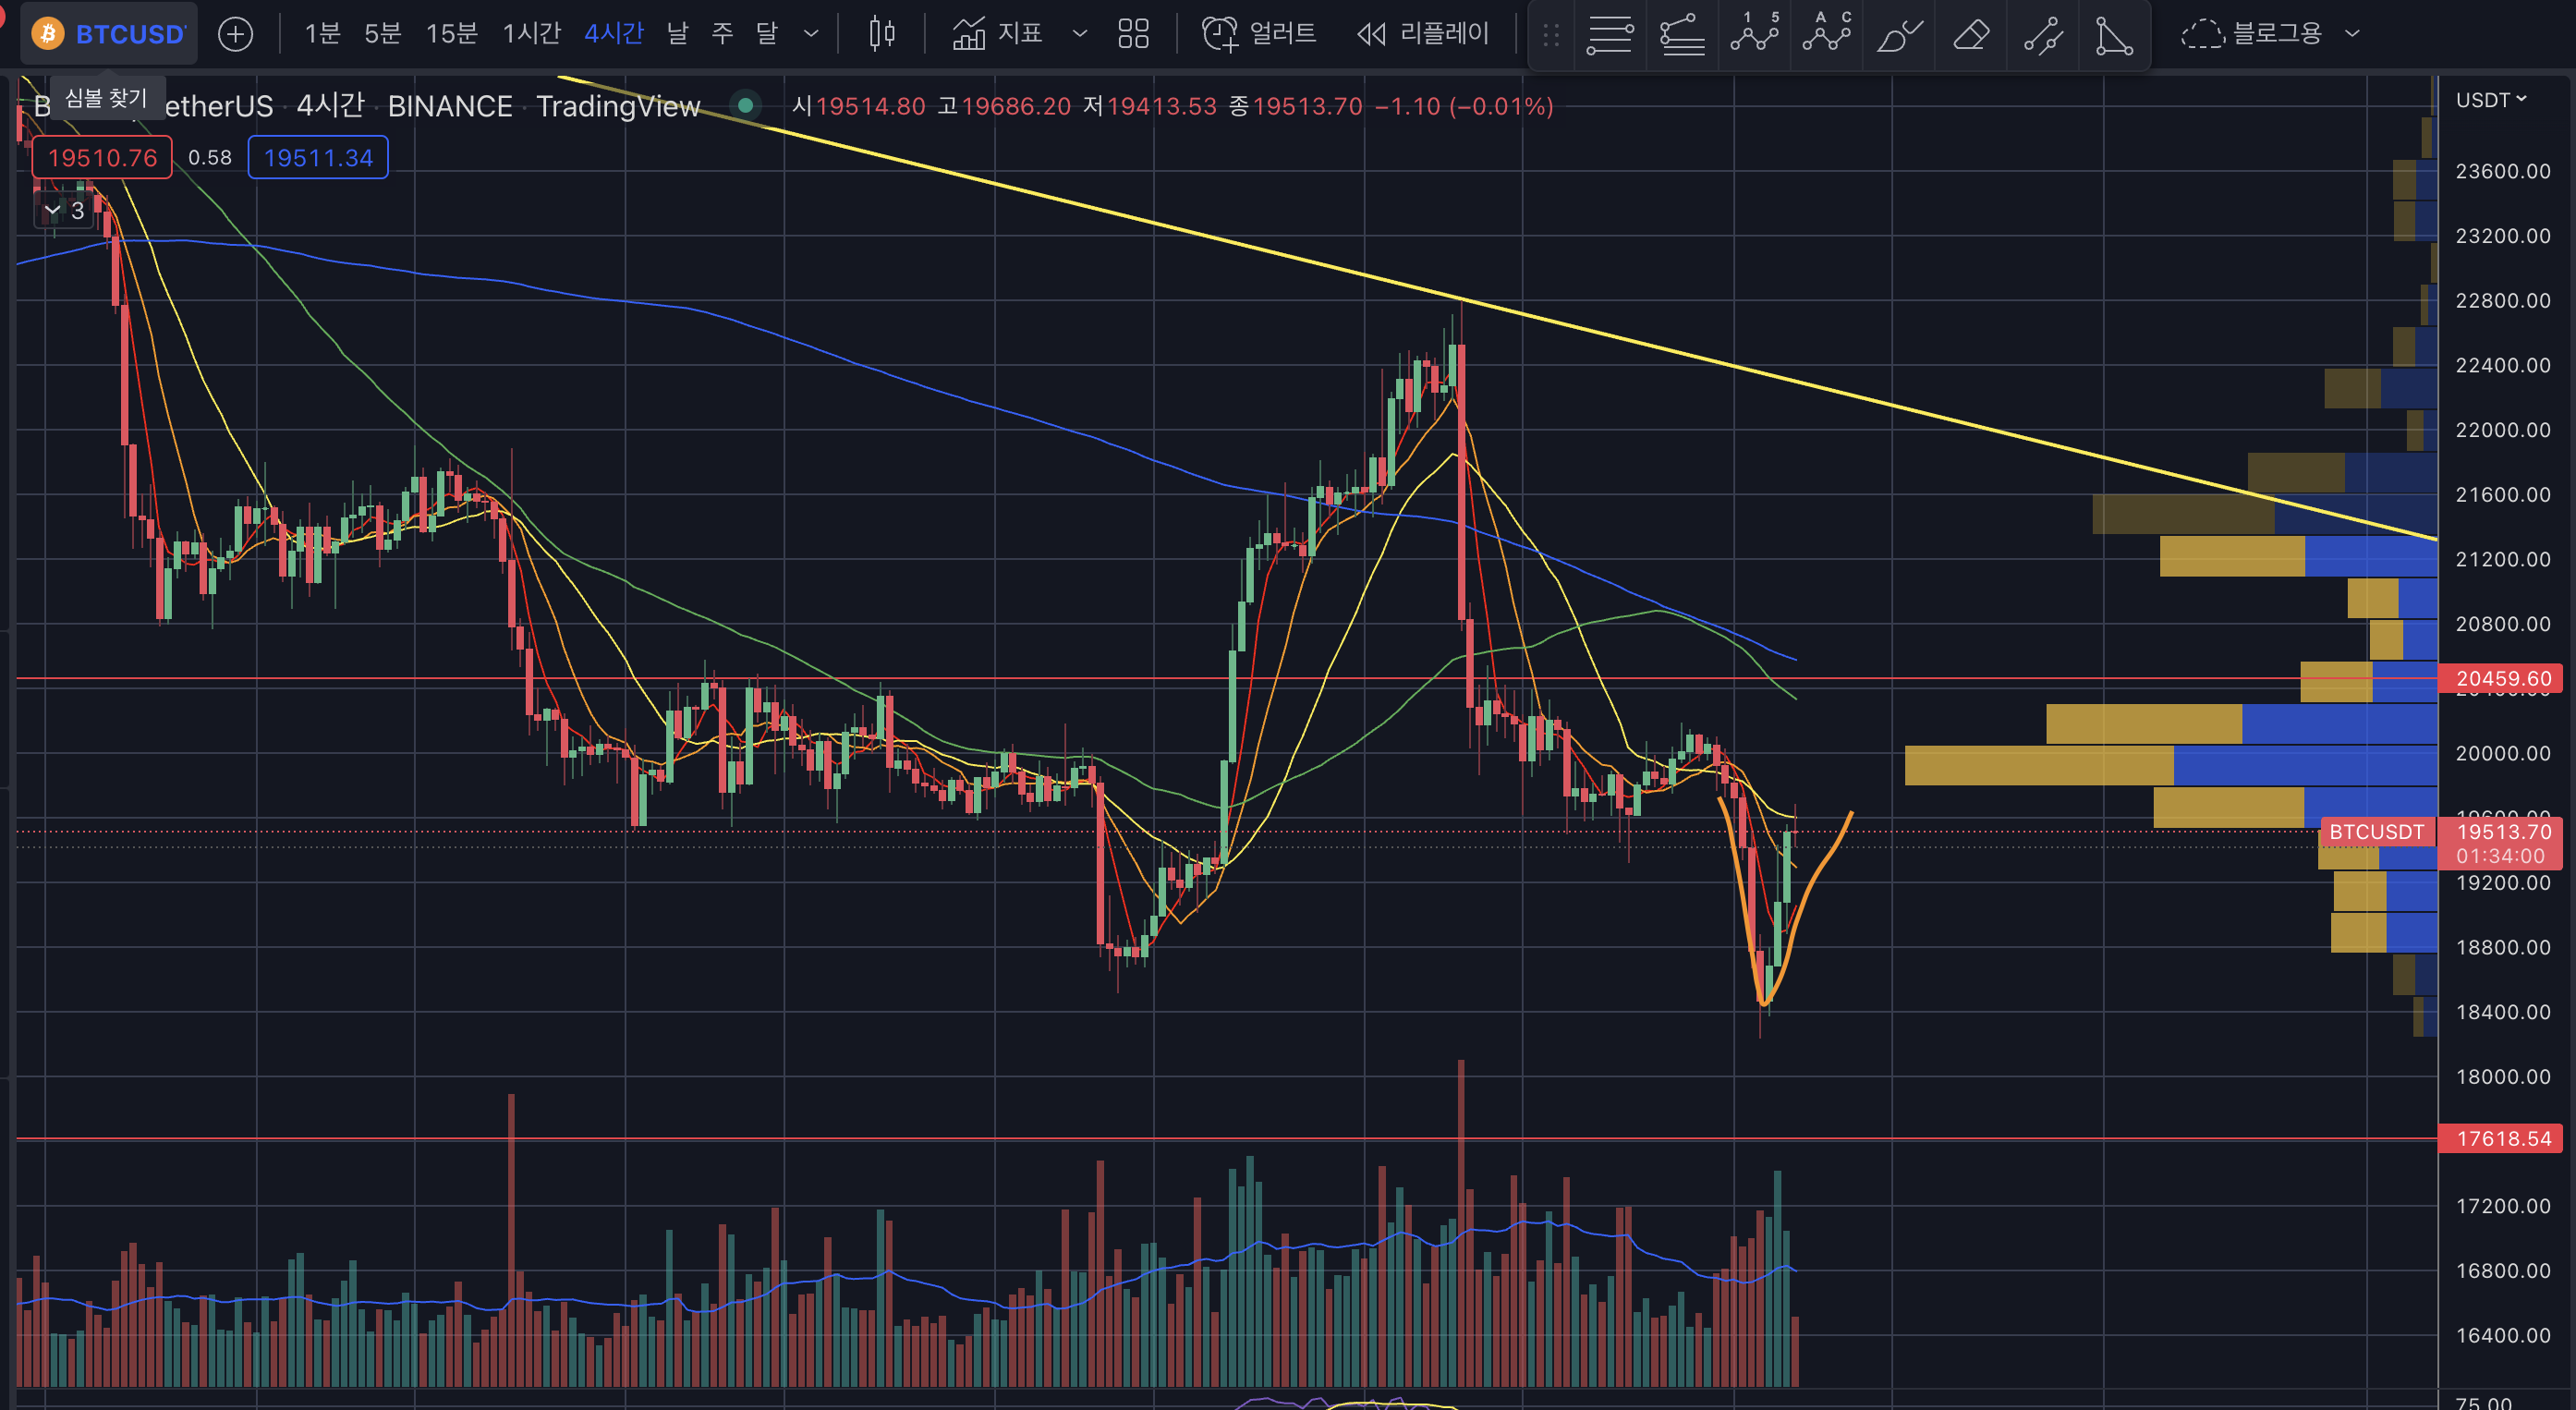Open the USDT currency dropdown
Screen dimensions: 2576x1410
(x=2490, y=99)
